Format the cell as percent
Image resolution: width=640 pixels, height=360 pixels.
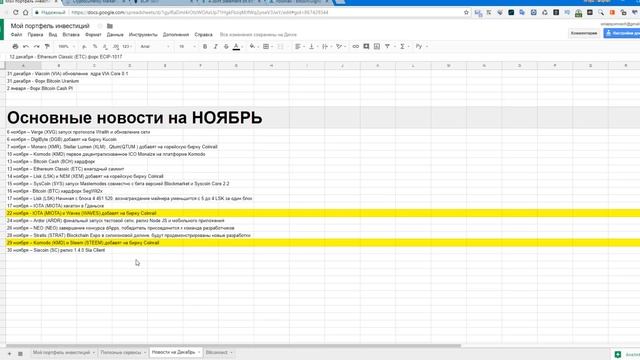click(x=95, y=47)
